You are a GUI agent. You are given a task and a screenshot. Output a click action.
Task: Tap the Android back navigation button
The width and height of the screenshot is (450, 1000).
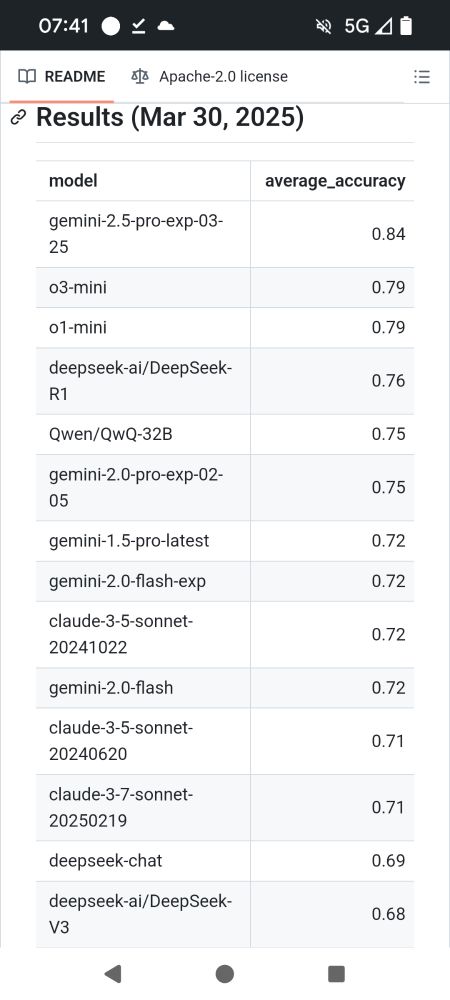pyautogui.click(x=113, y=973)
